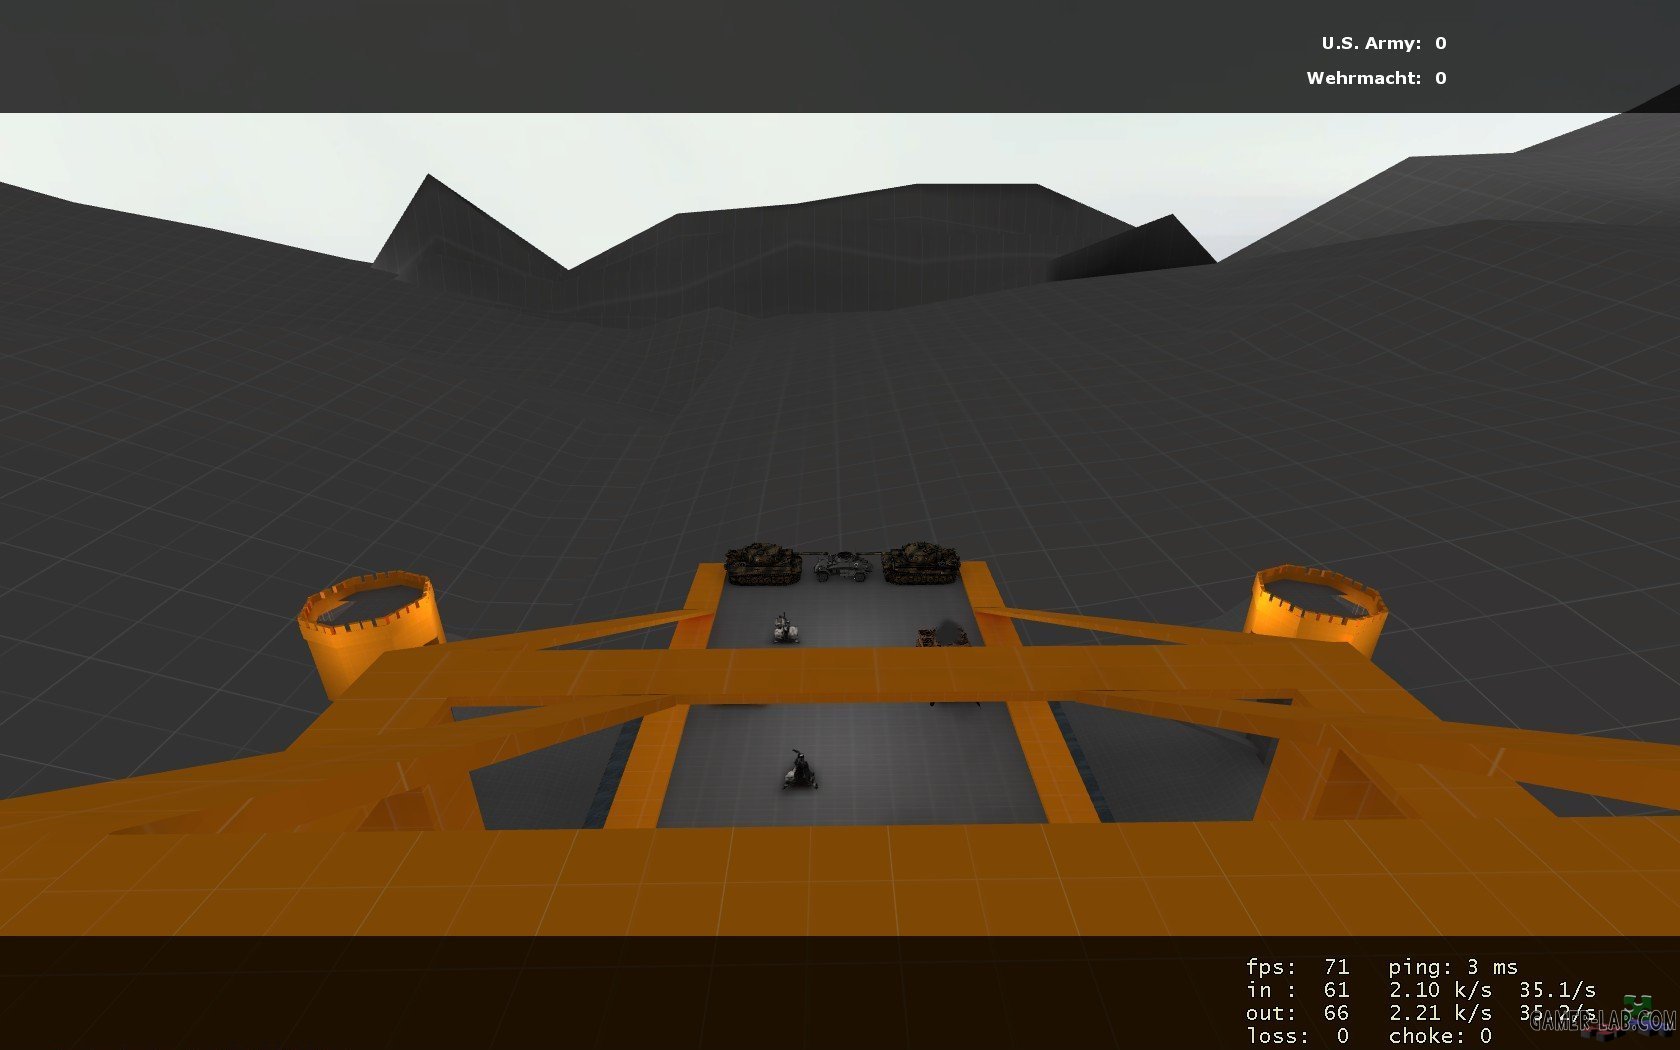This screenshot has height=1050, width=1680.
Task: Select the dark soldier on the lower platform
Action: point(800,770)
